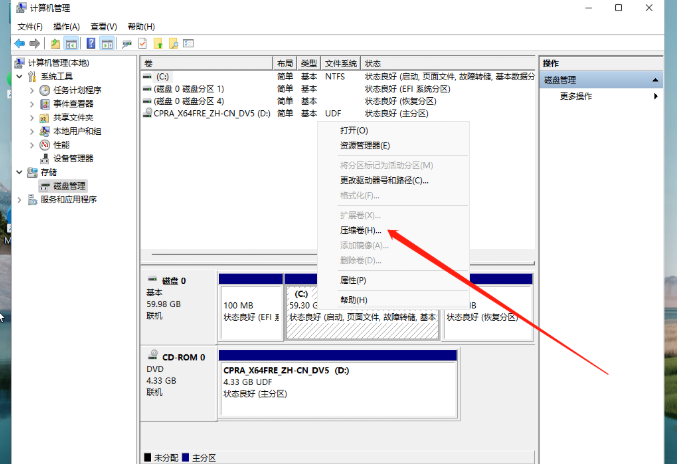The image size is (677, 464).
Task: Choose 更改驱动器号和路径(C)... from context menu
Action: [x=384, y=180]
